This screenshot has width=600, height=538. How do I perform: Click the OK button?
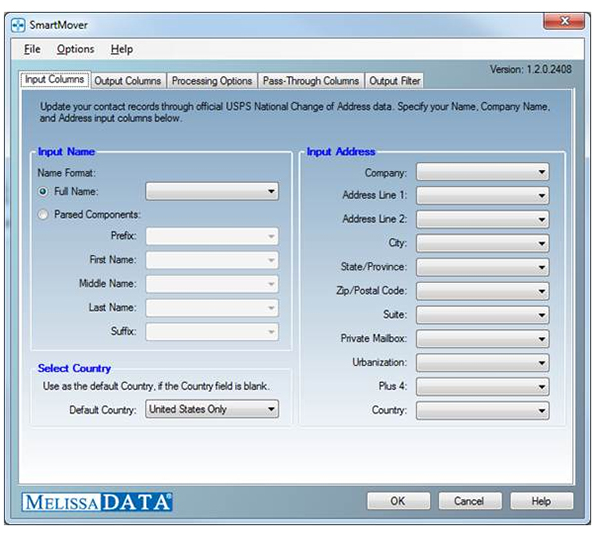click(398, 501)
